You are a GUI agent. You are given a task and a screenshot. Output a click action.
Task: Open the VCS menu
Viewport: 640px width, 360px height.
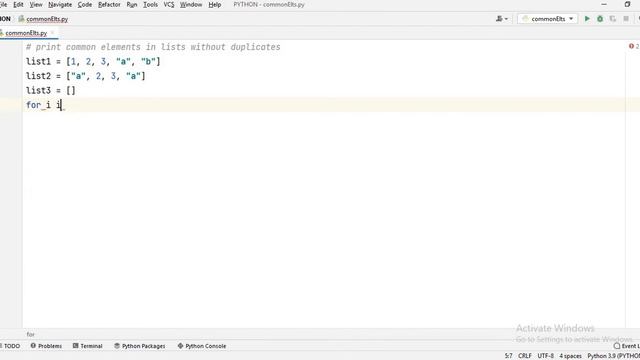169,4
